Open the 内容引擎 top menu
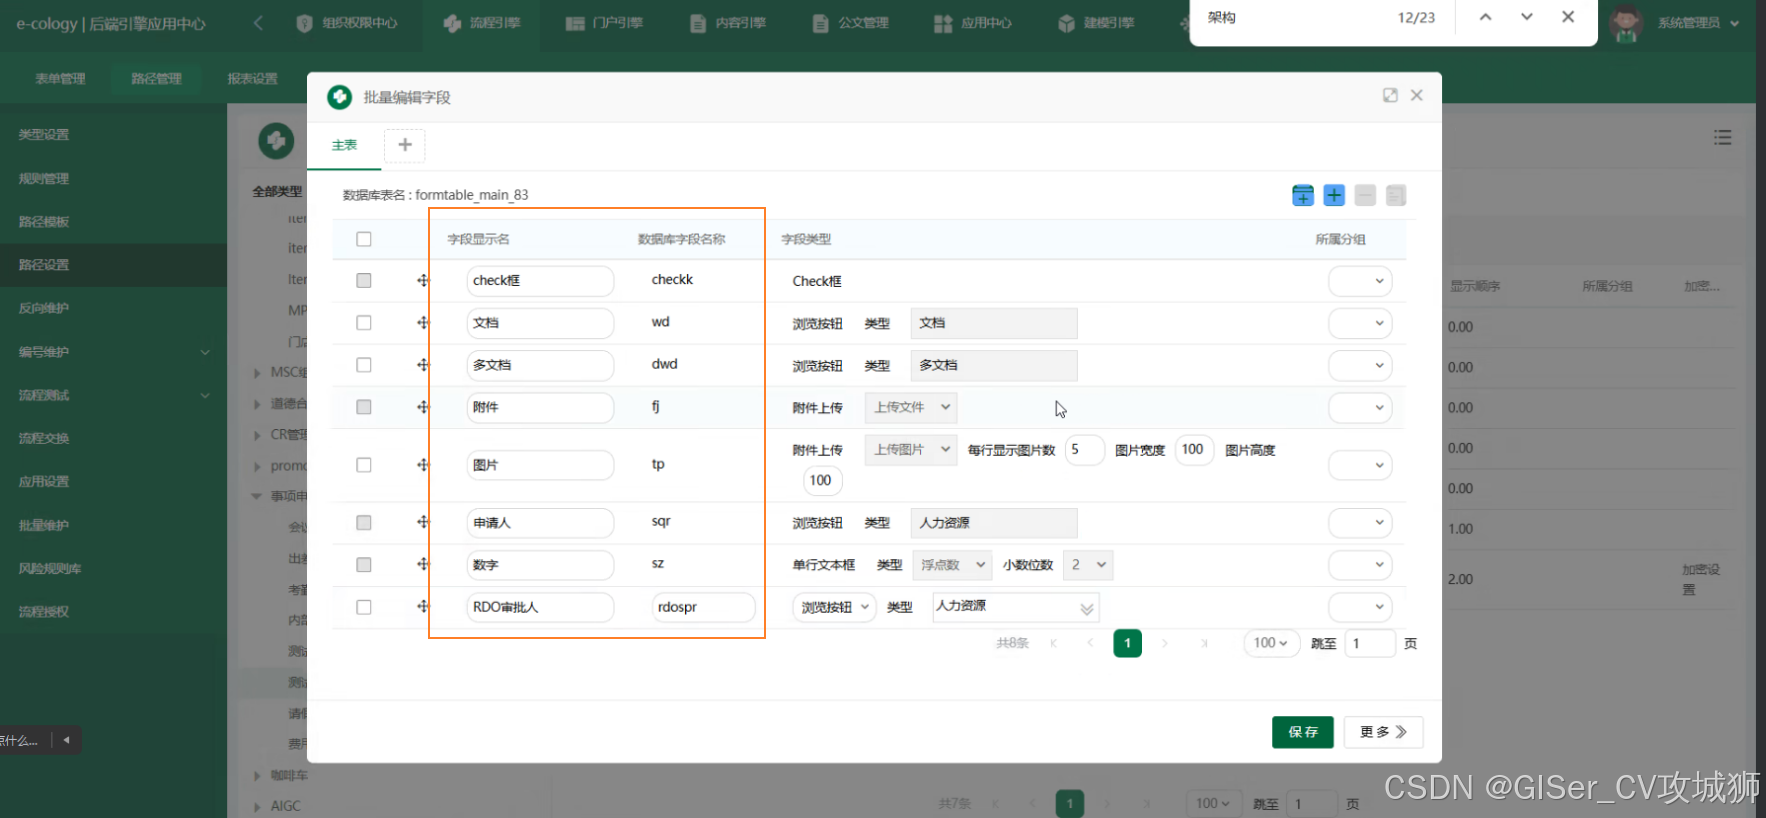Screen dimensions: 1766x818 pyautogui.click(x=728, y=22)
